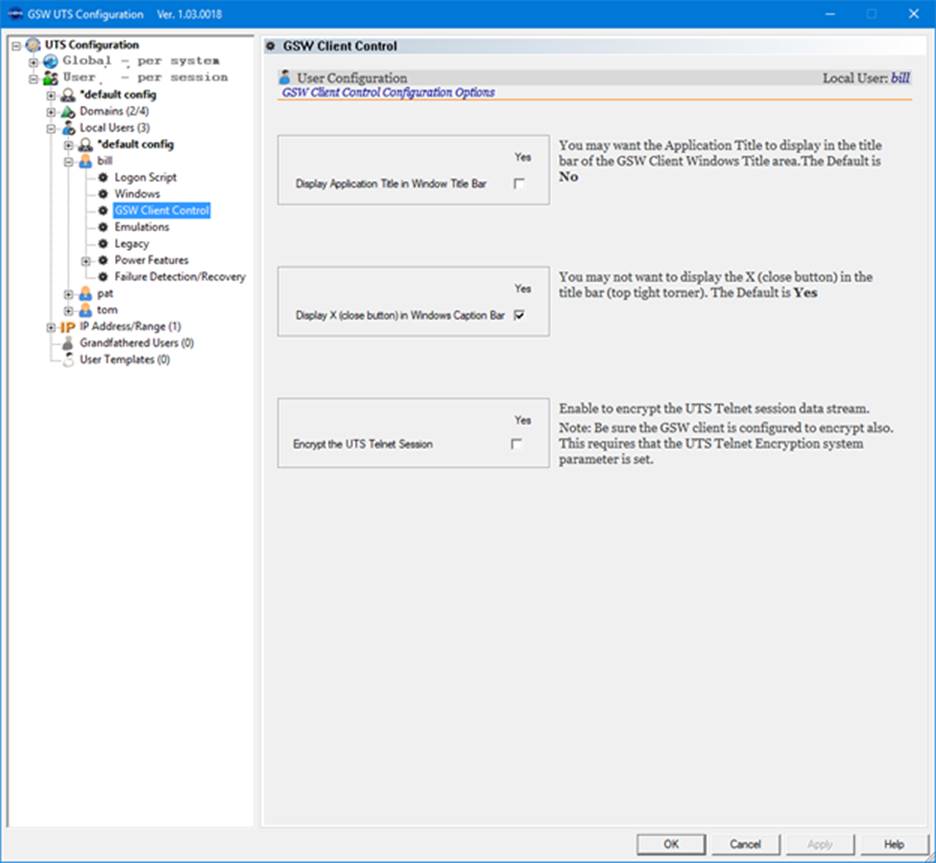Select default config under Local Users
This screenshot has width=936, height=863.
[136, 144]
